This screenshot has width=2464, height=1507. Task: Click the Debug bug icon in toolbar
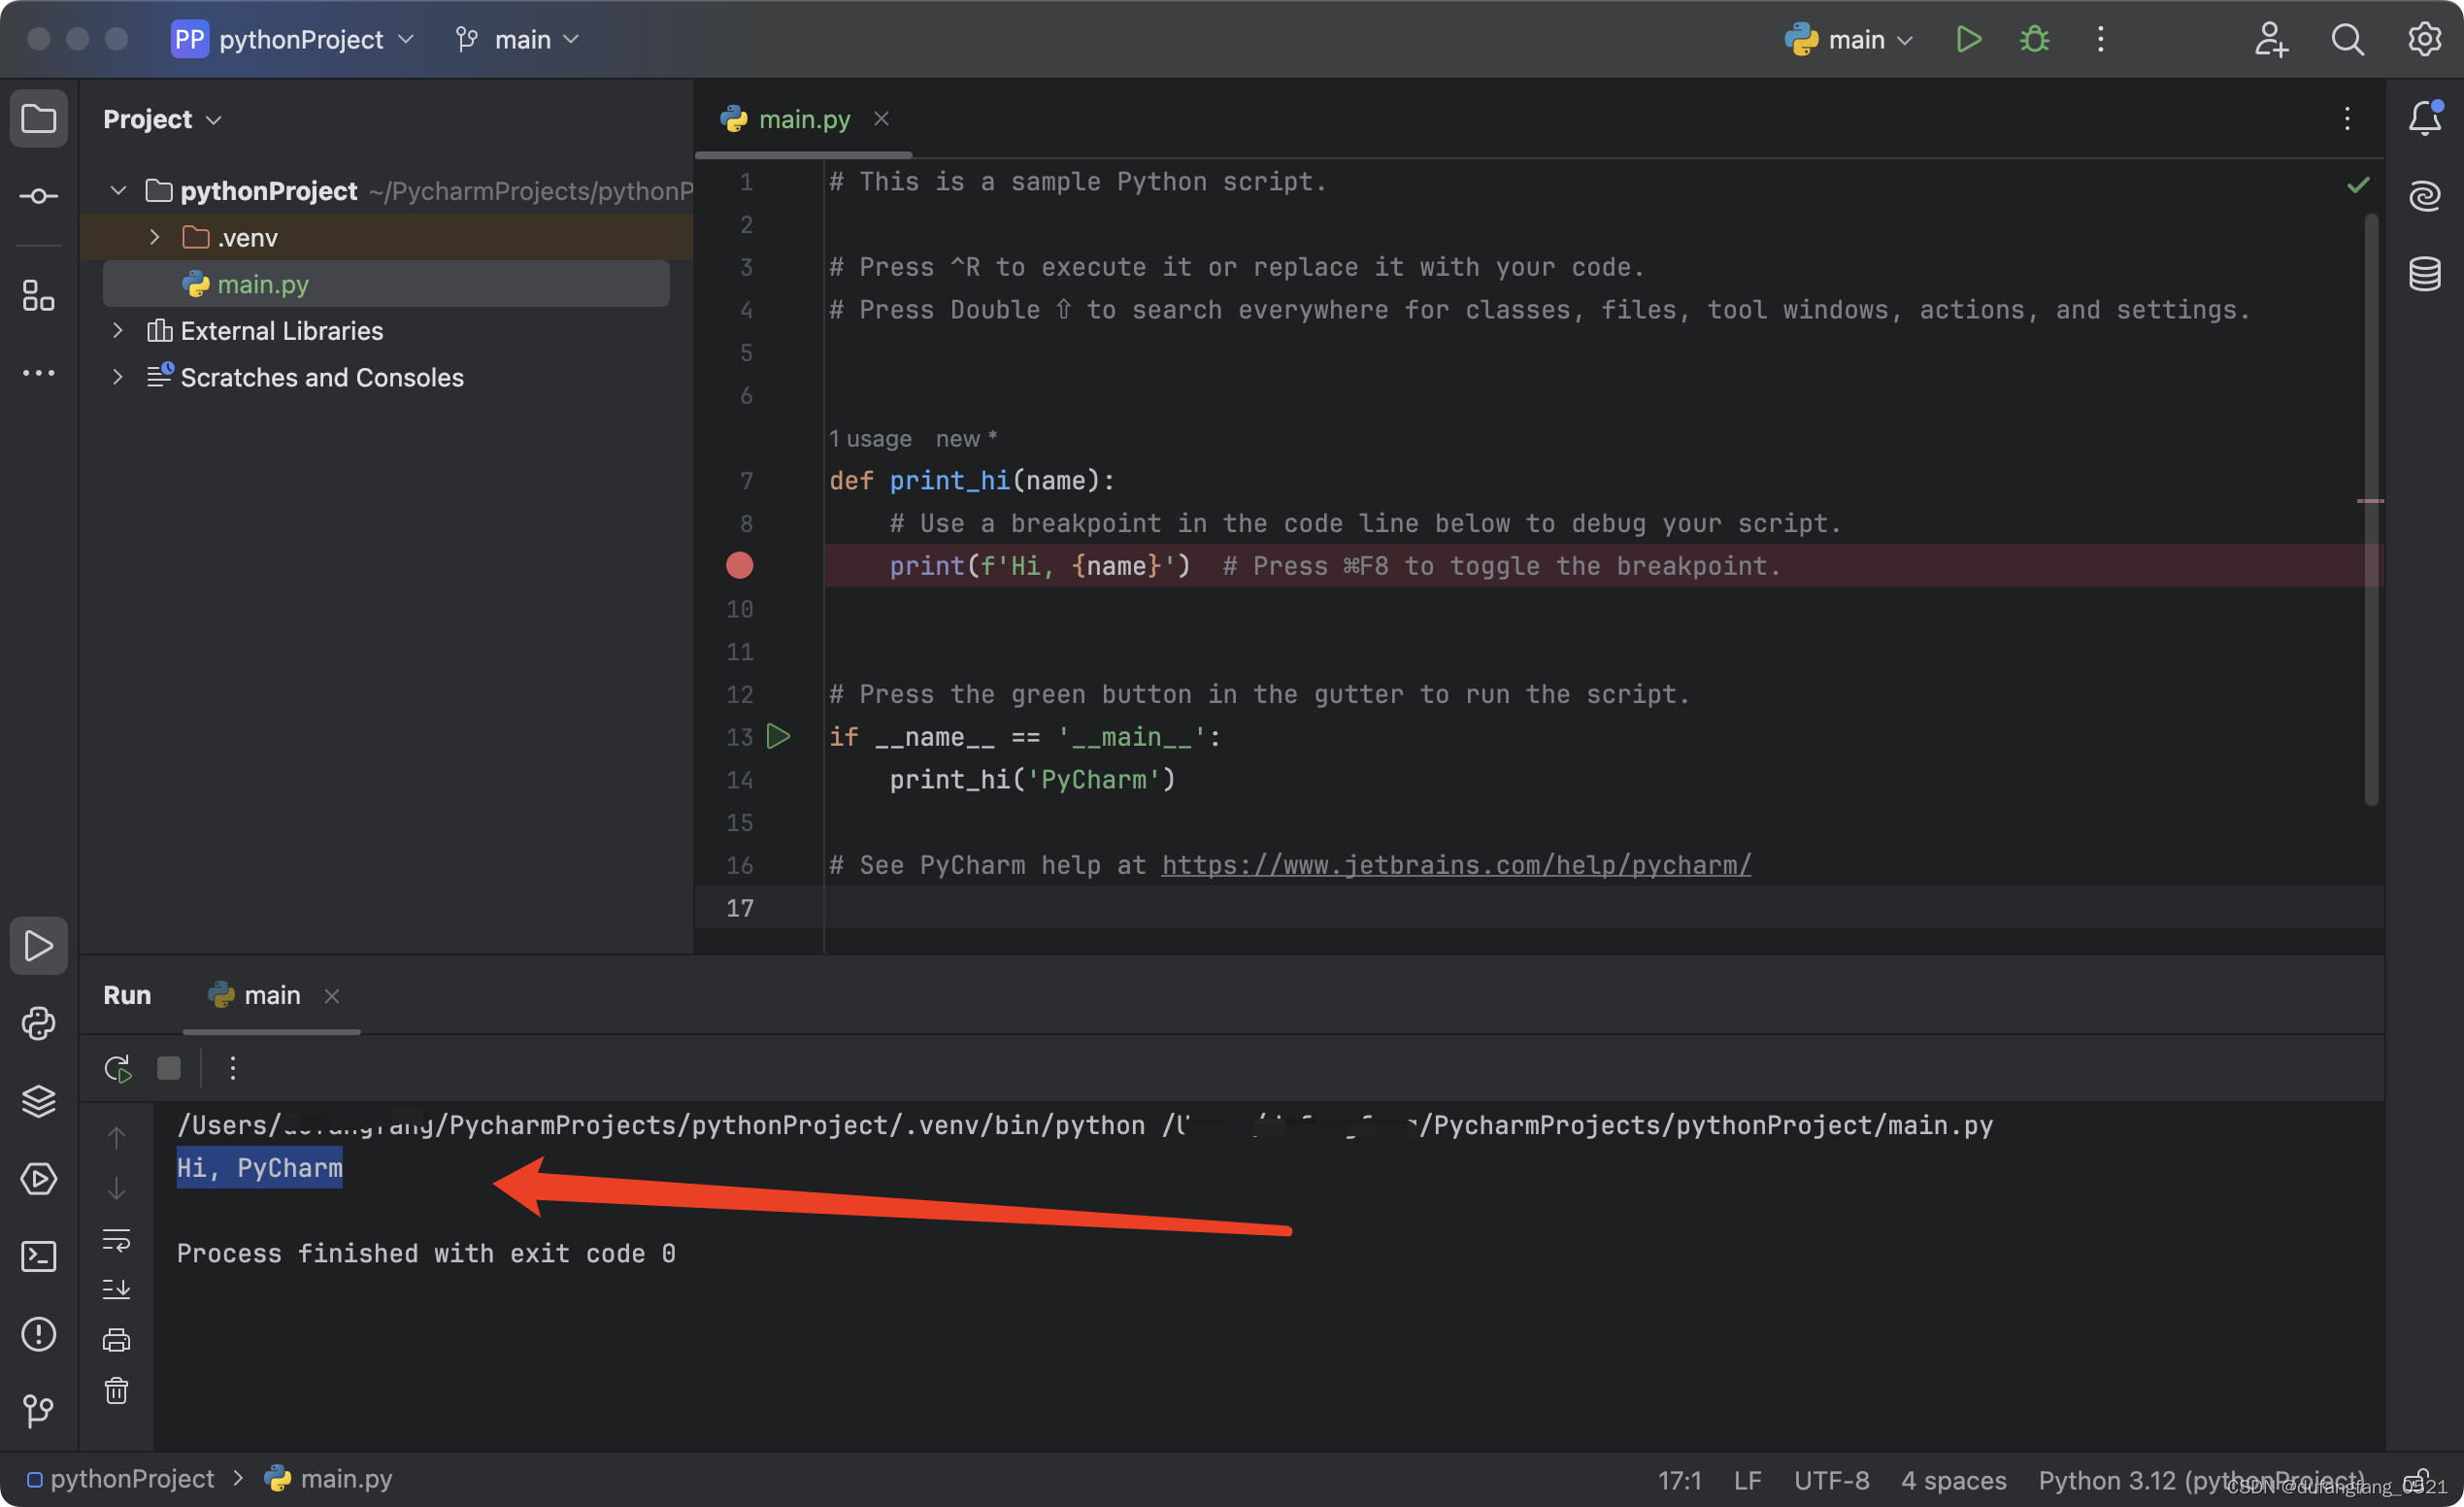[2034, 39]
